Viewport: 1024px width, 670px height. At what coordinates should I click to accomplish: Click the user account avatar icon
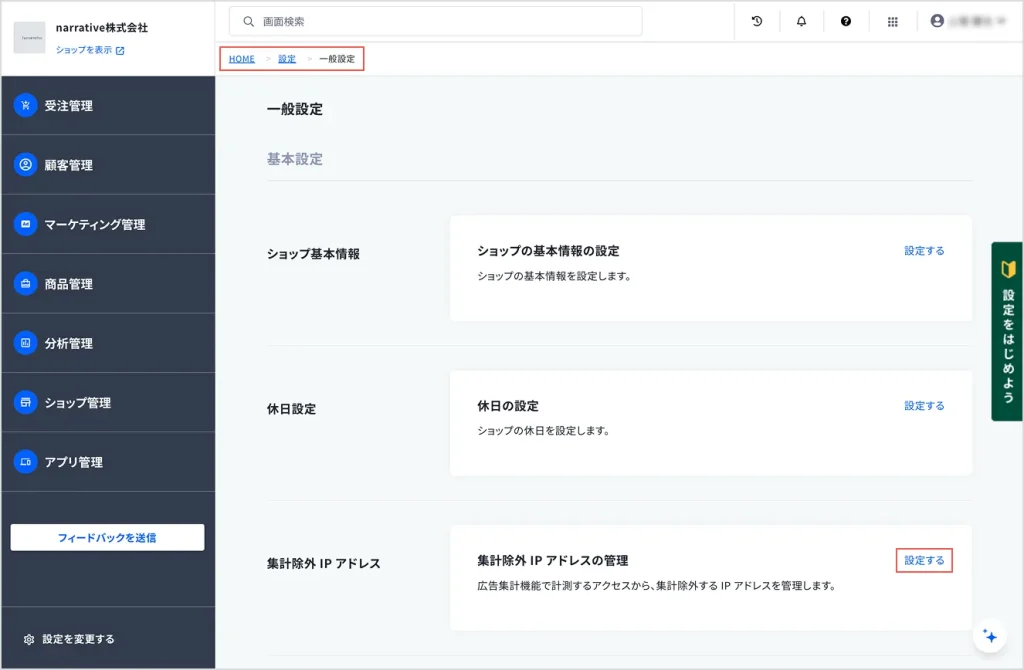937,21
